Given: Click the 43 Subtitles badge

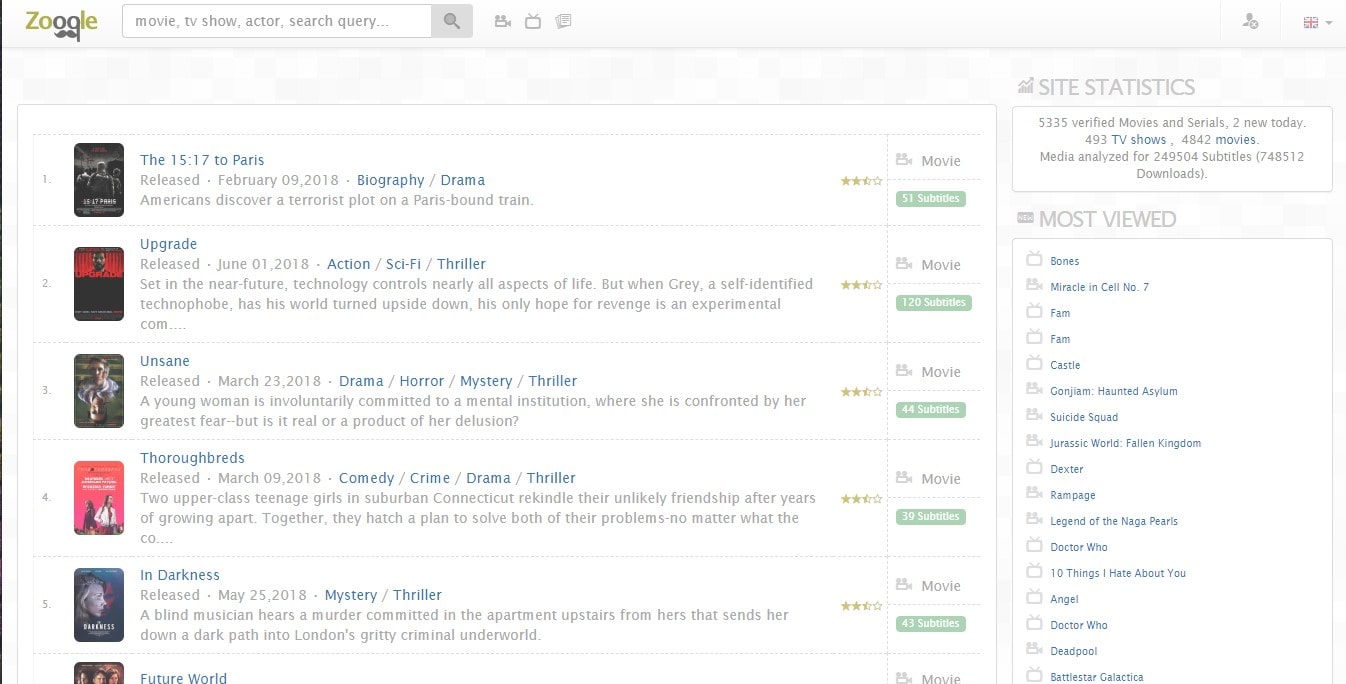Looking at the screenshot, I should tap(931, 623).
